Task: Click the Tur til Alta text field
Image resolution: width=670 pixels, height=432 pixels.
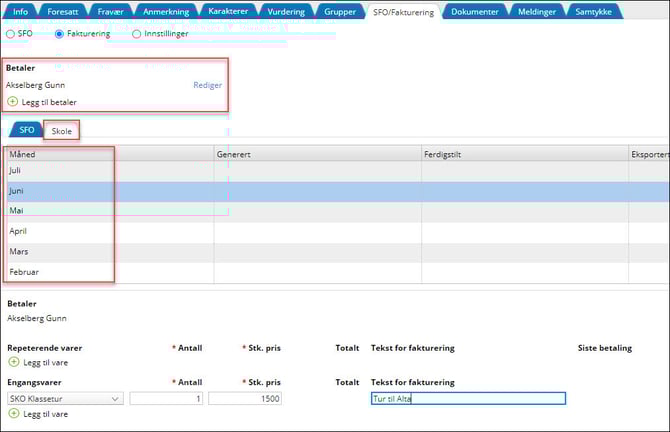Action: pyautogui.click(x=467, y=398)
